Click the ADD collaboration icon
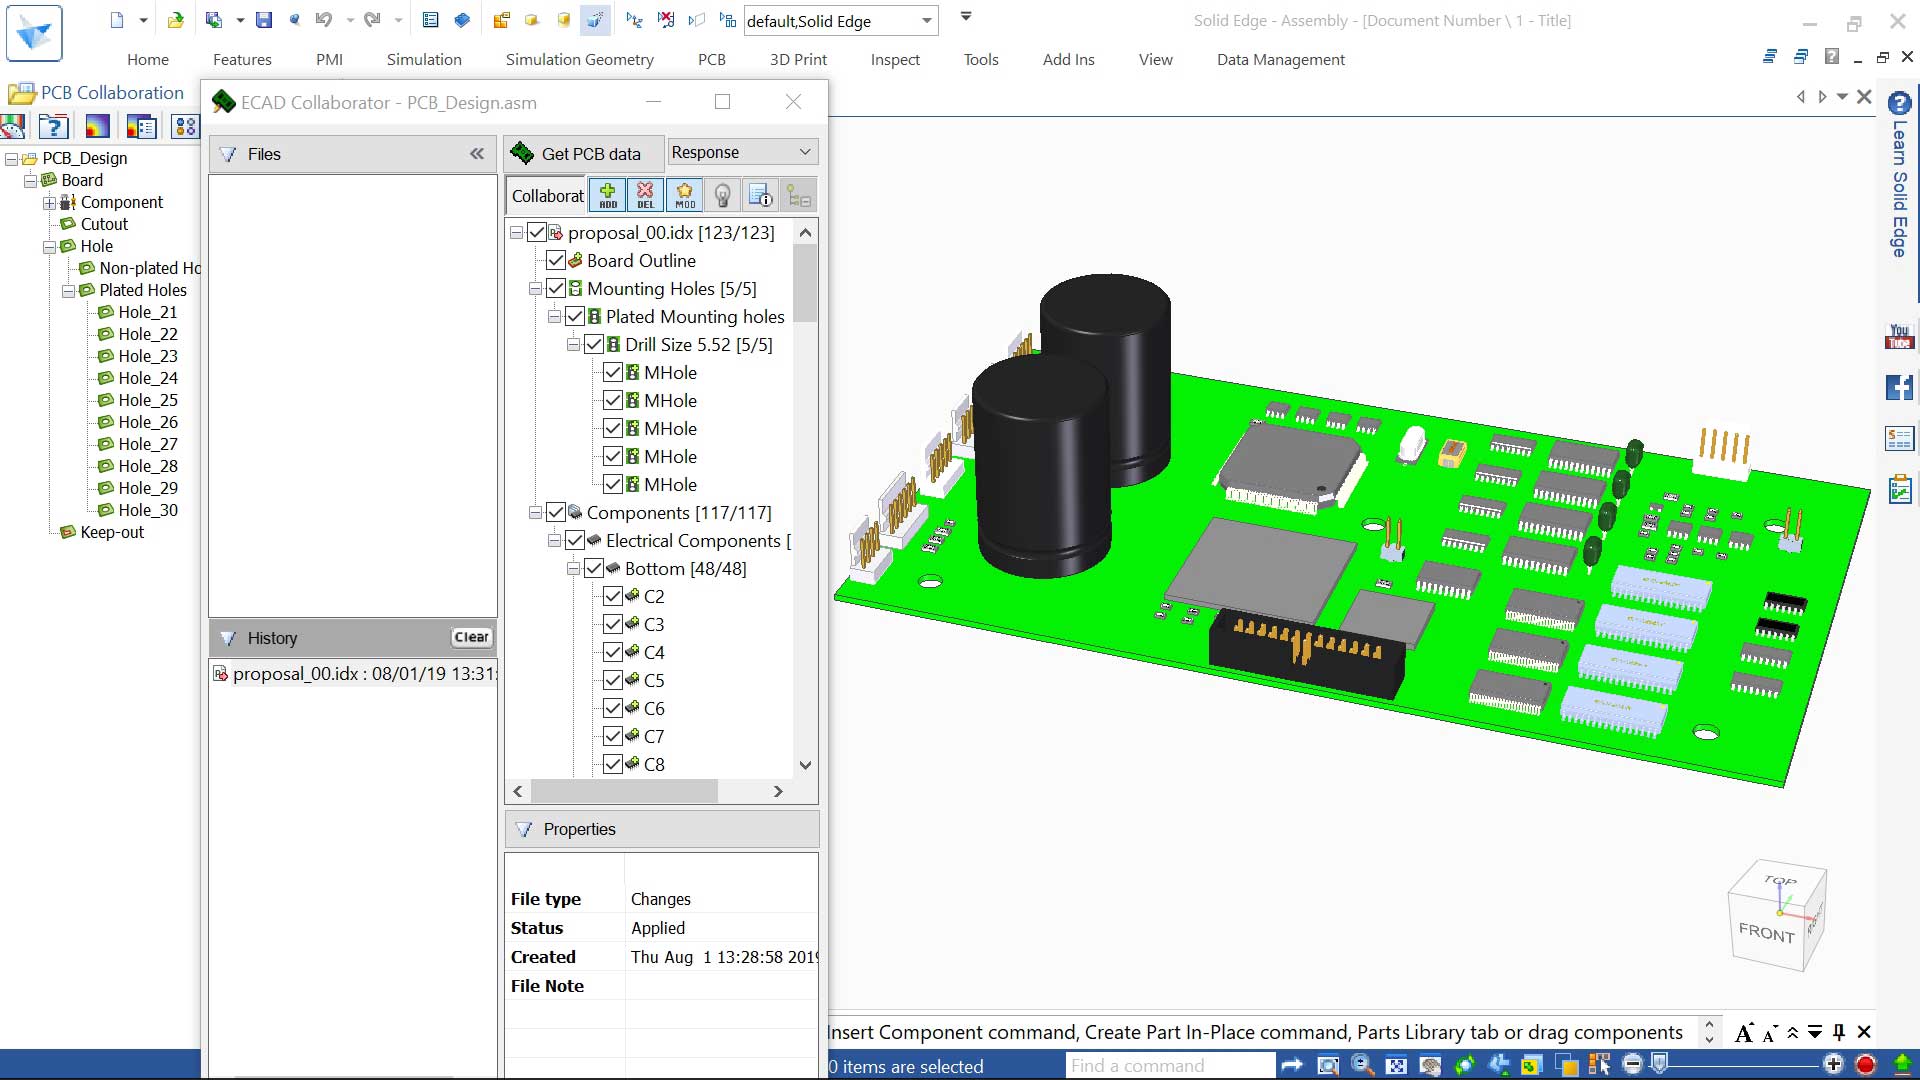This screenshot has width=1920, height=1080. point(607,195)
